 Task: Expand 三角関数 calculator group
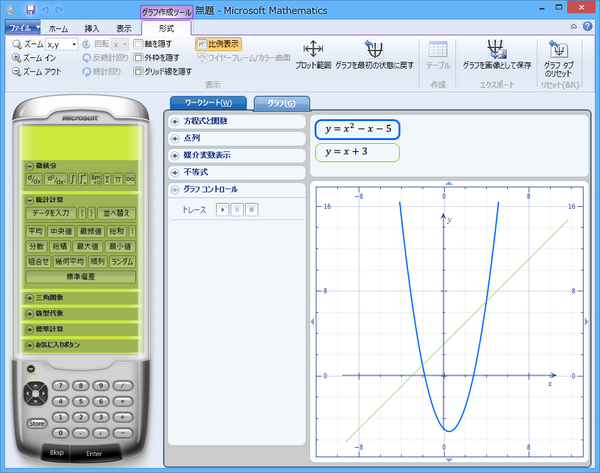pyautogui.click(x=29, y=298)
